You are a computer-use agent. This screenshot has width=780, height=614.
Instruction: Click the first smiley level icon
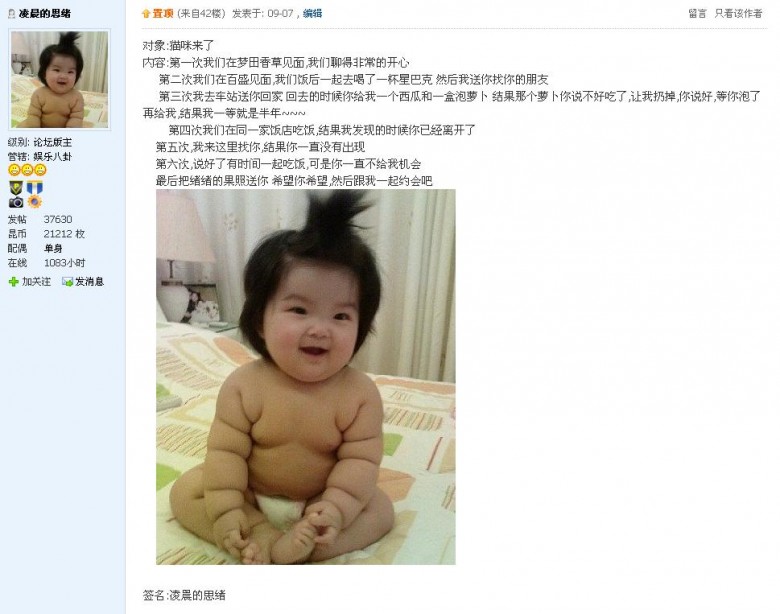pos(14,170)
